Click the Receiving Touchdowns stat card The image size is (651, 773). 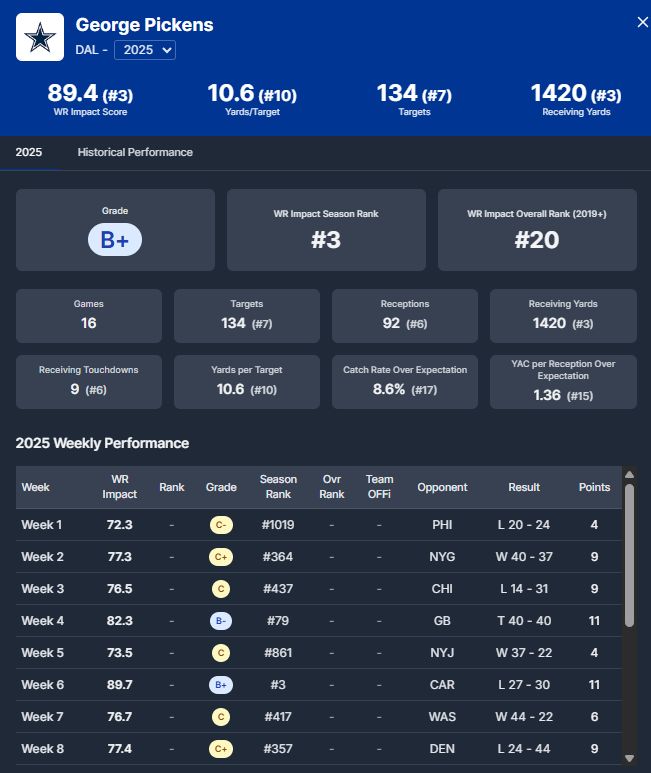coord(88,381)
